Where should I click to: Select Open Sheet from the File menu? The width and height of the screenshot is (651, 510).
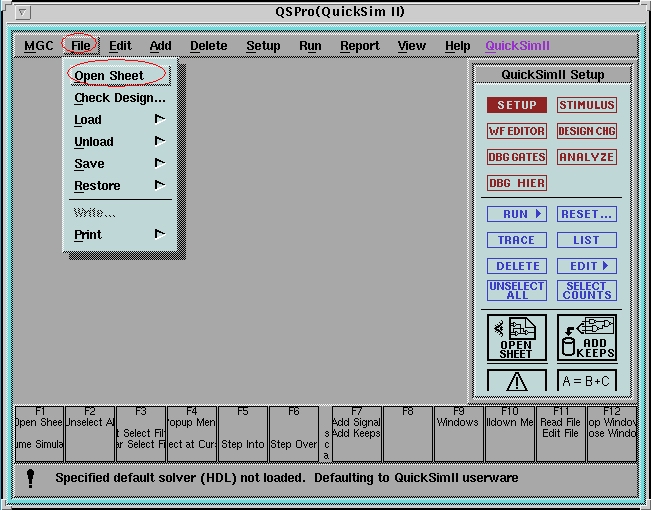(x=109, y=76)
